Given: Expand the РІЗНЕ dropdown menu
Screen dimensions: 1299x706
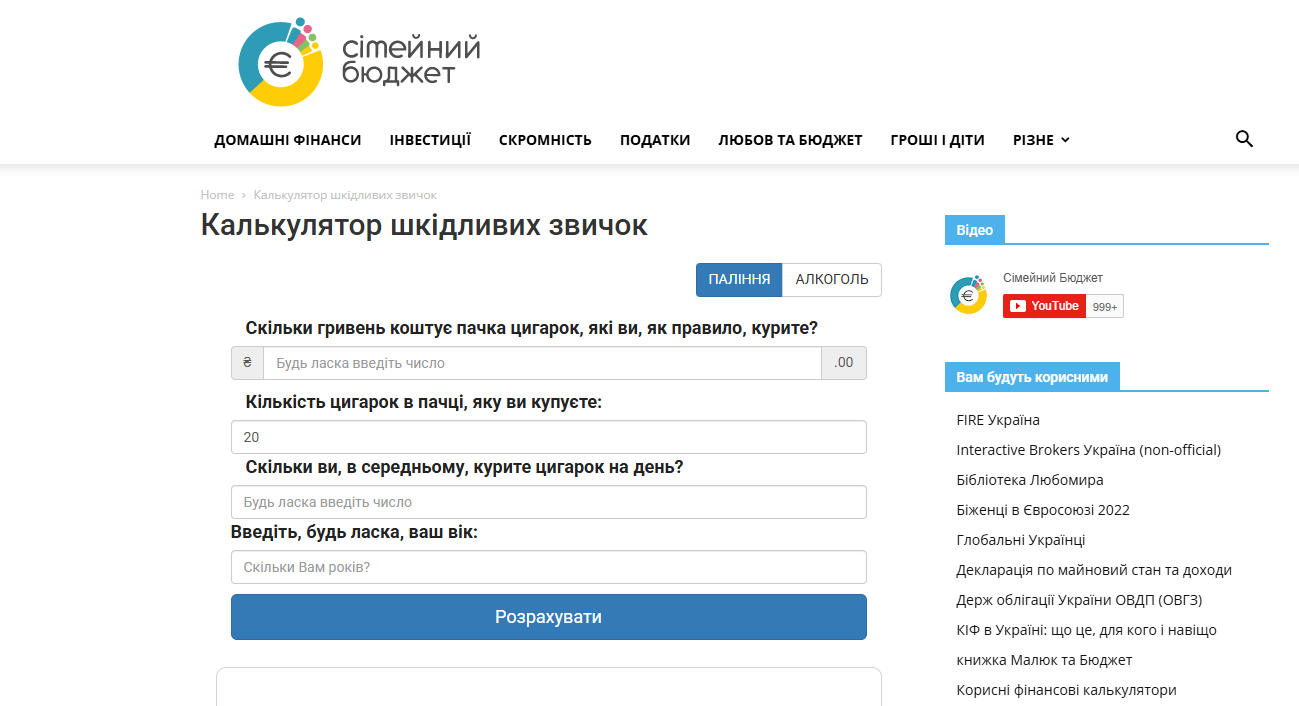Looking at the screenshot, I should tap(1040, 140).
